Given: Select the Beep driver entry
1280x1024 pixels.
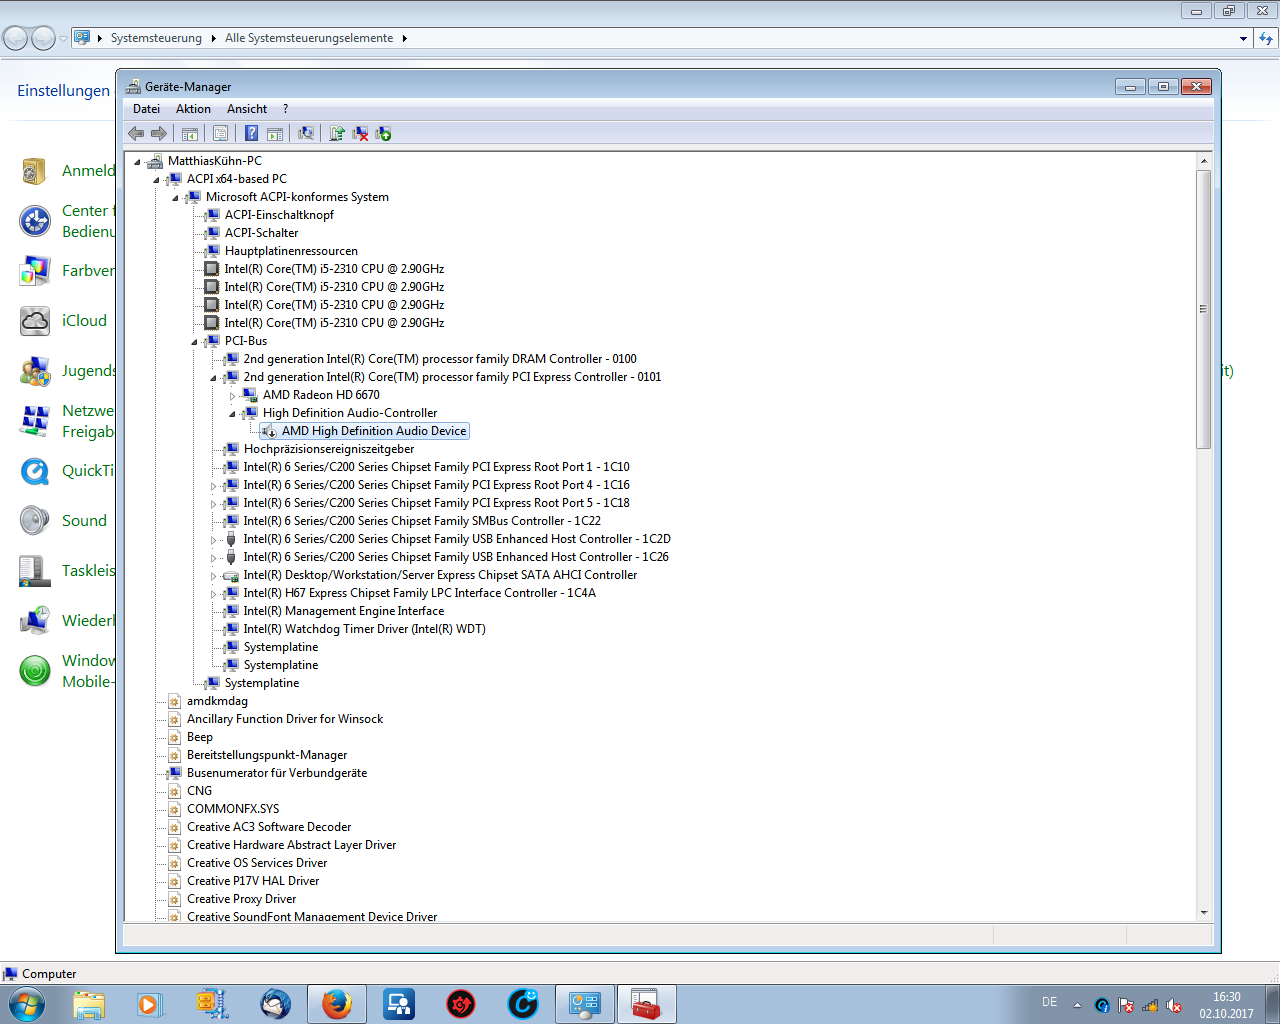Looking at the screenshot, I should point(200,737).
